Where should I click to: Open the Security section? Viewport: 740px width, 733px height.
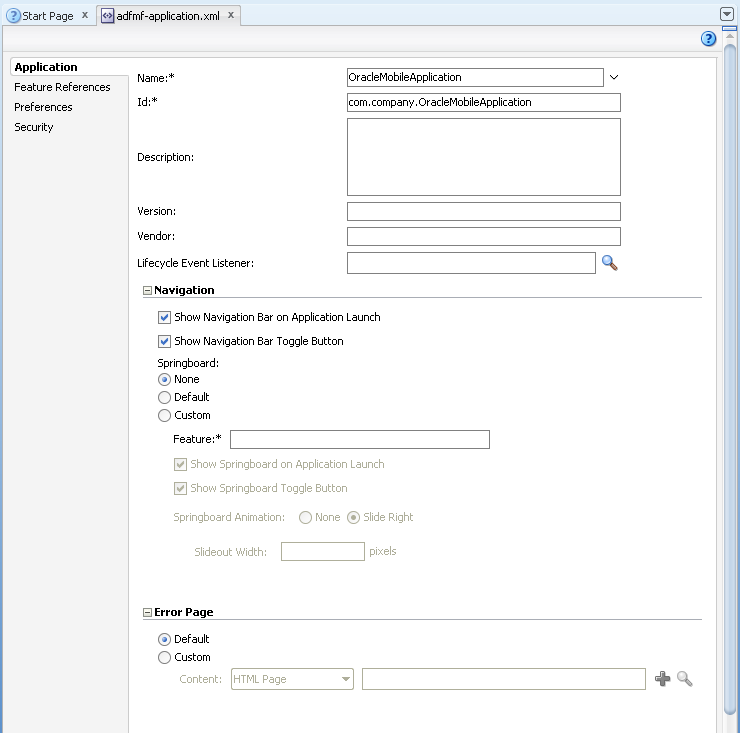tap(34, 127)
